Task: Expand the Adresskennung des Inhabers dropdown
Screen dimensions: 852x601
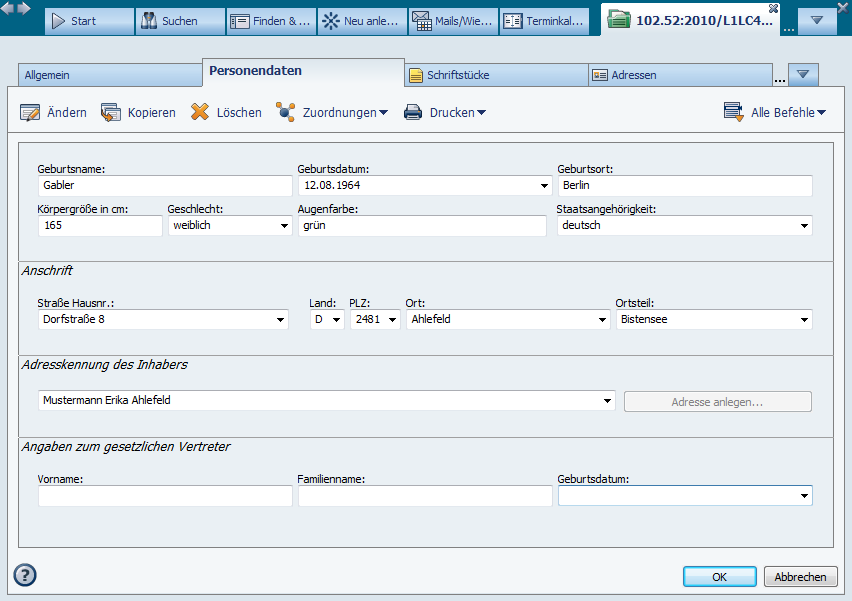Action: pos(608,401)
